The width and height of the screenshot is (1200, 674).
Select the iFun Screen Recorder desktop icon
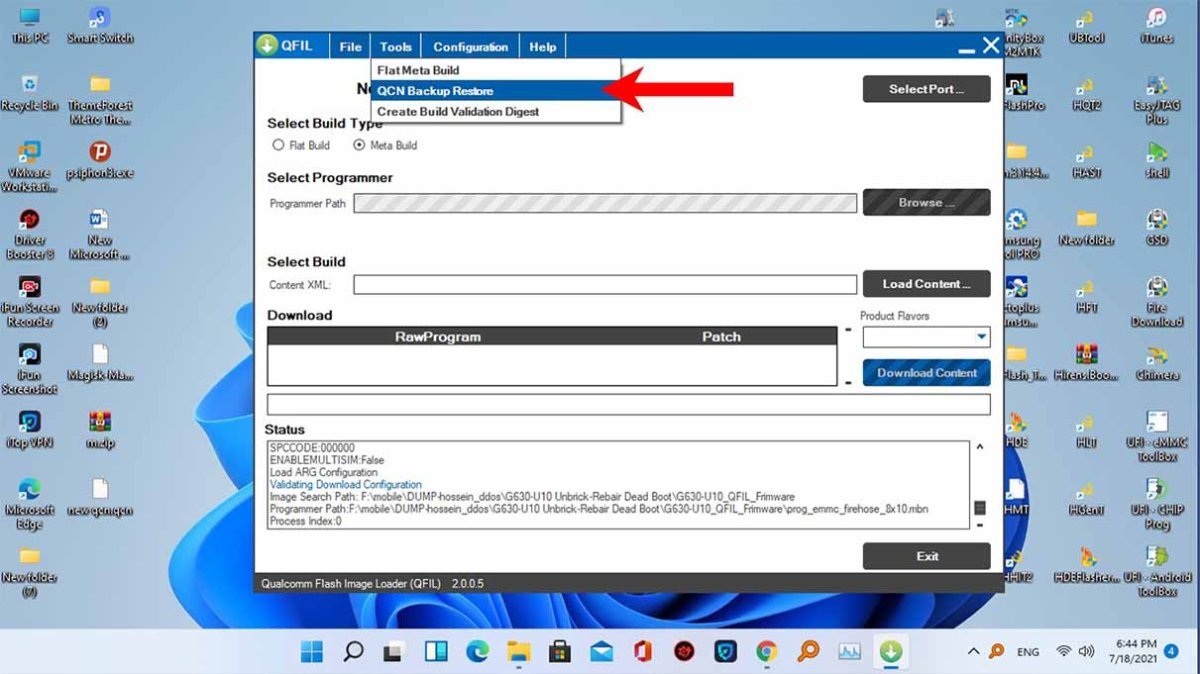point(30,301)
